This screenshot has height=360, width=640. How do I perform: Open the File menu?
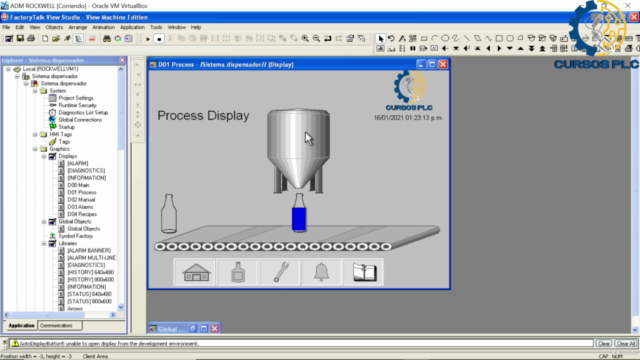pyautogui.click(x=6, y=27)
